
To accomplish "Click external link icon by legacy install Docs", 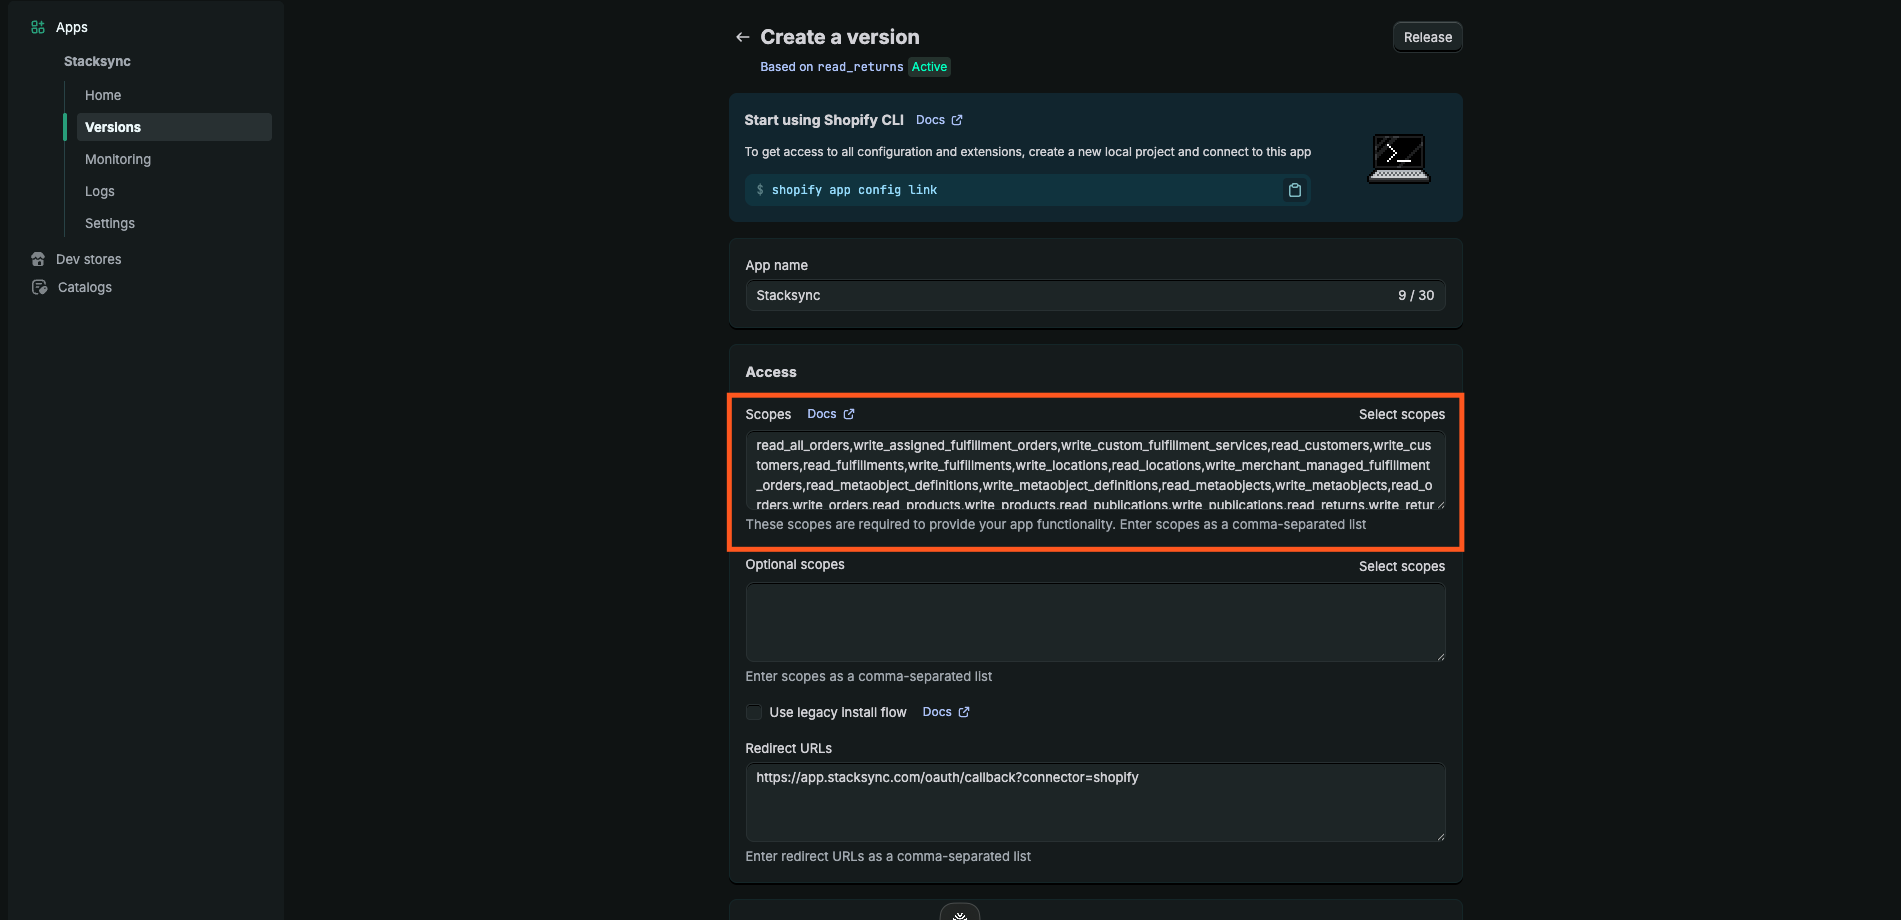I will 964,712.
